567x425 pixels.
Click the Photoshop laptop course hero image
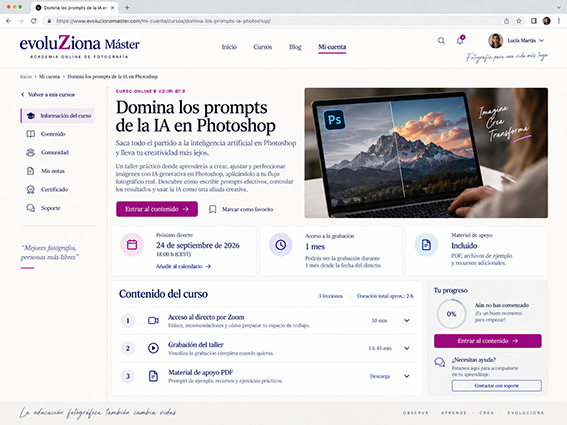[426, 153]
